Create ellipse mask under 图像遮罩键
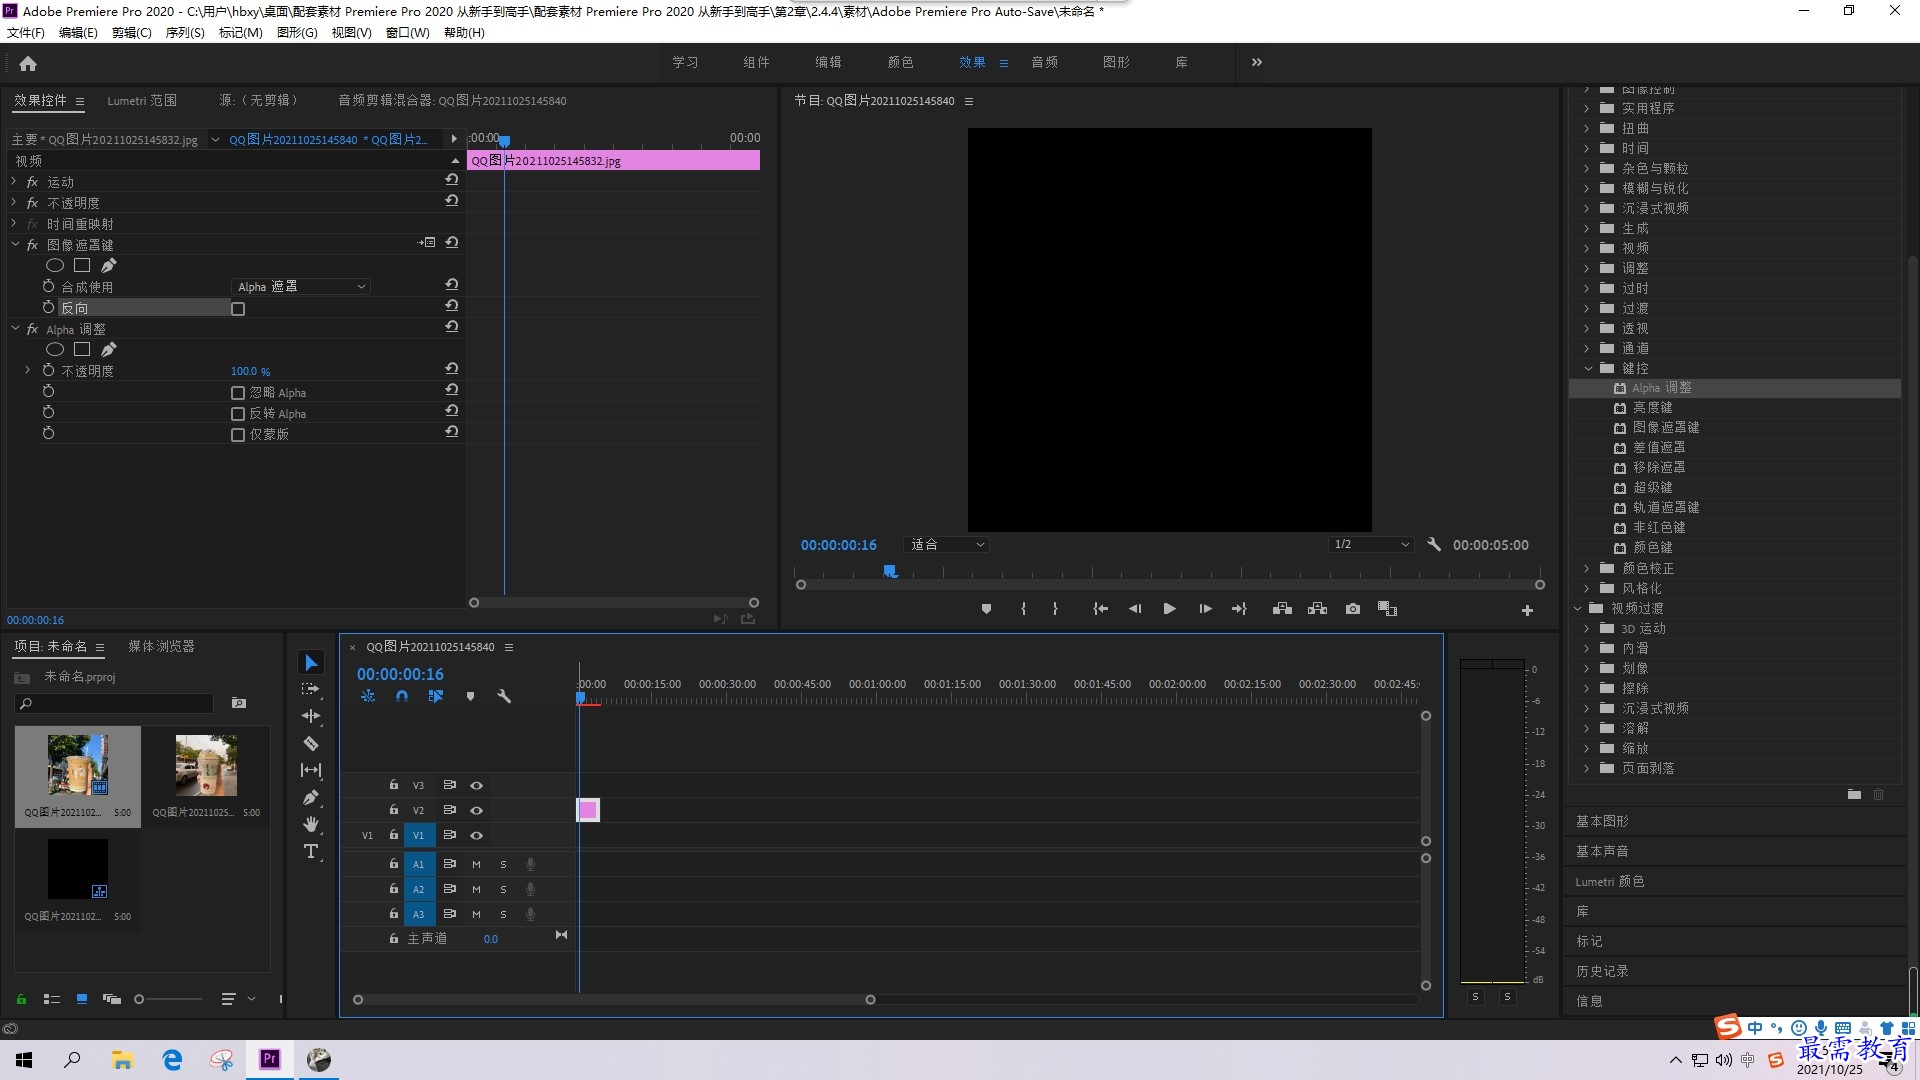 pyautogui.click(x=55, y=265)
